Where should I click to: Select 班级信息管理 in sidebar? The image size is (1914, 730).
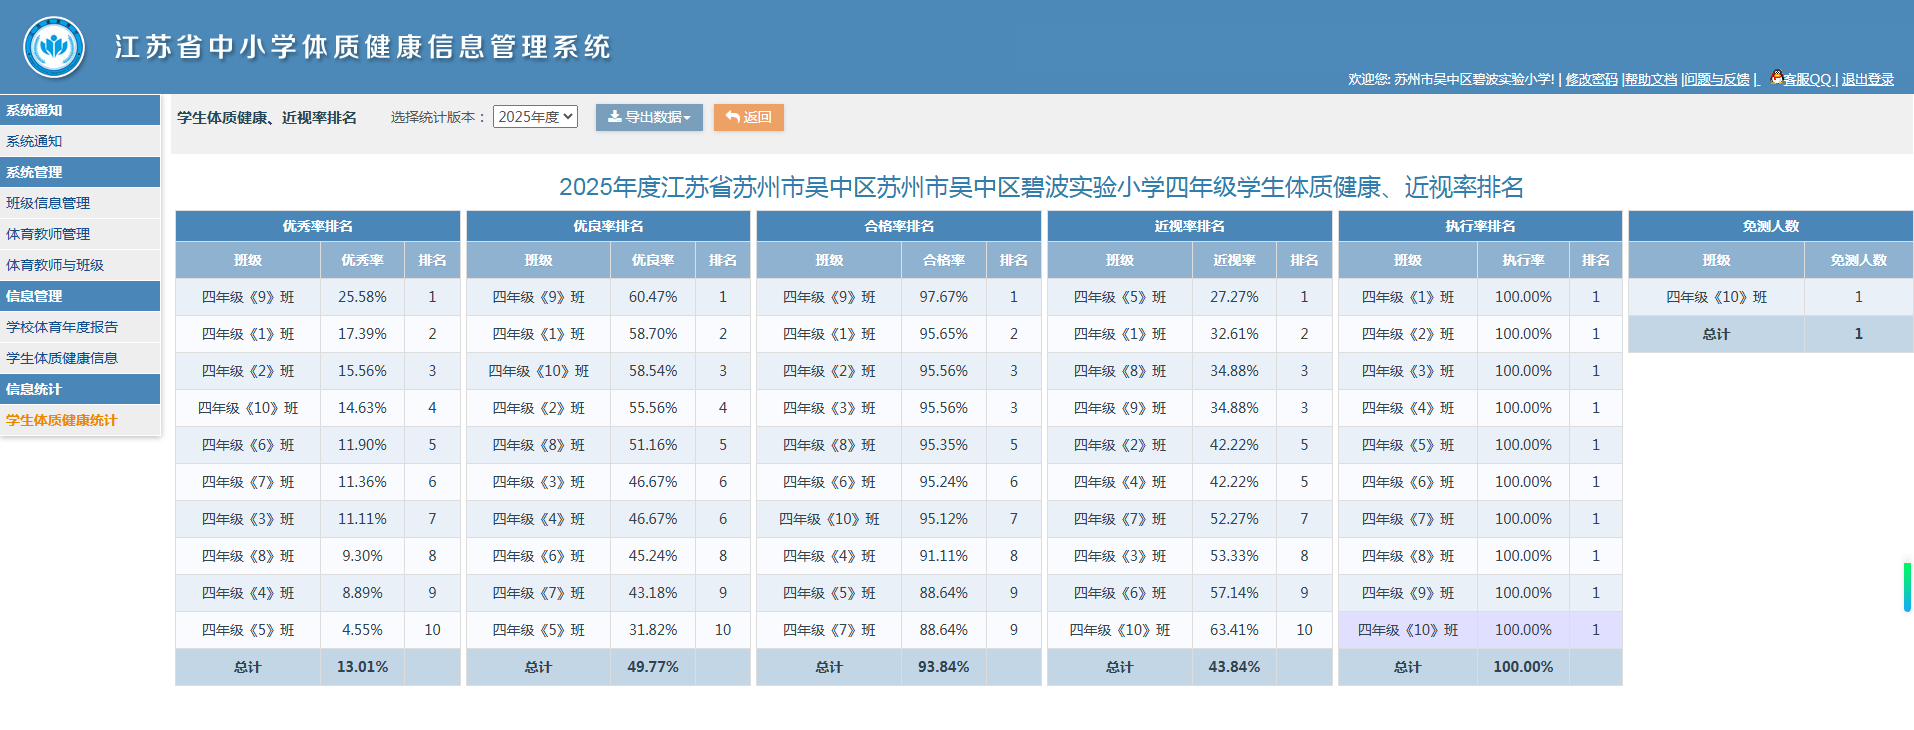coord(48,203)
